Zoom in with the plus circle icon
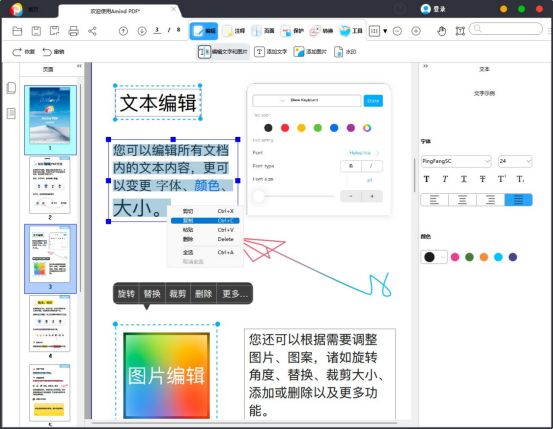This screenshot has width=553, height=429. coord(416,31)
